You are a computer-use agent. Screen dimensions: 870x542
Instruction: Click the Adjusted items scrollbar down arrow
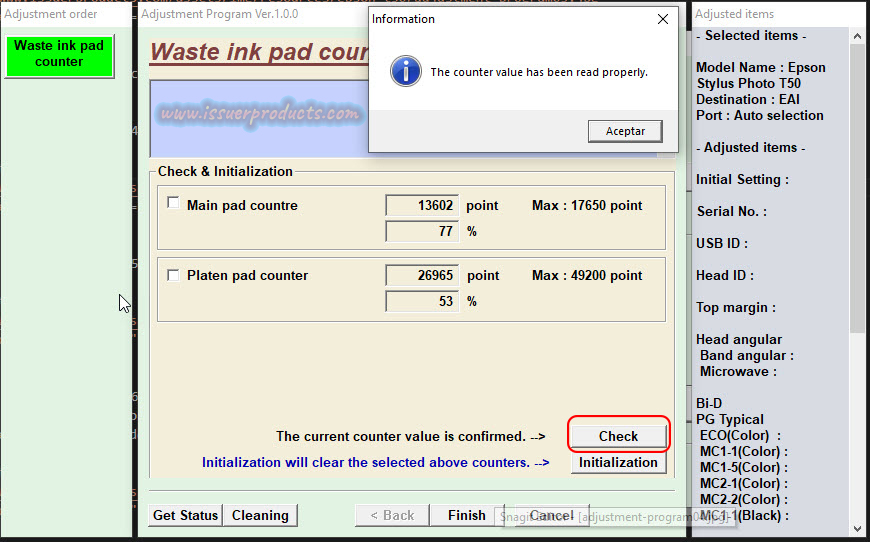pos(857,528)
